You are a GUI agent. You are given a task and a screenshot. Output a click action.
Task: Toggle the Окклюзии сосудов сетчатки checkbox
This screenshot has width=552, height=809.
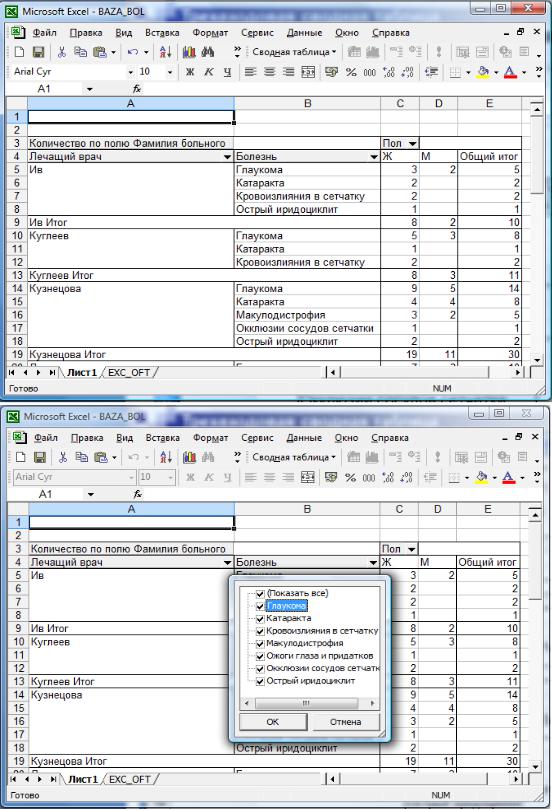(260, 669)
